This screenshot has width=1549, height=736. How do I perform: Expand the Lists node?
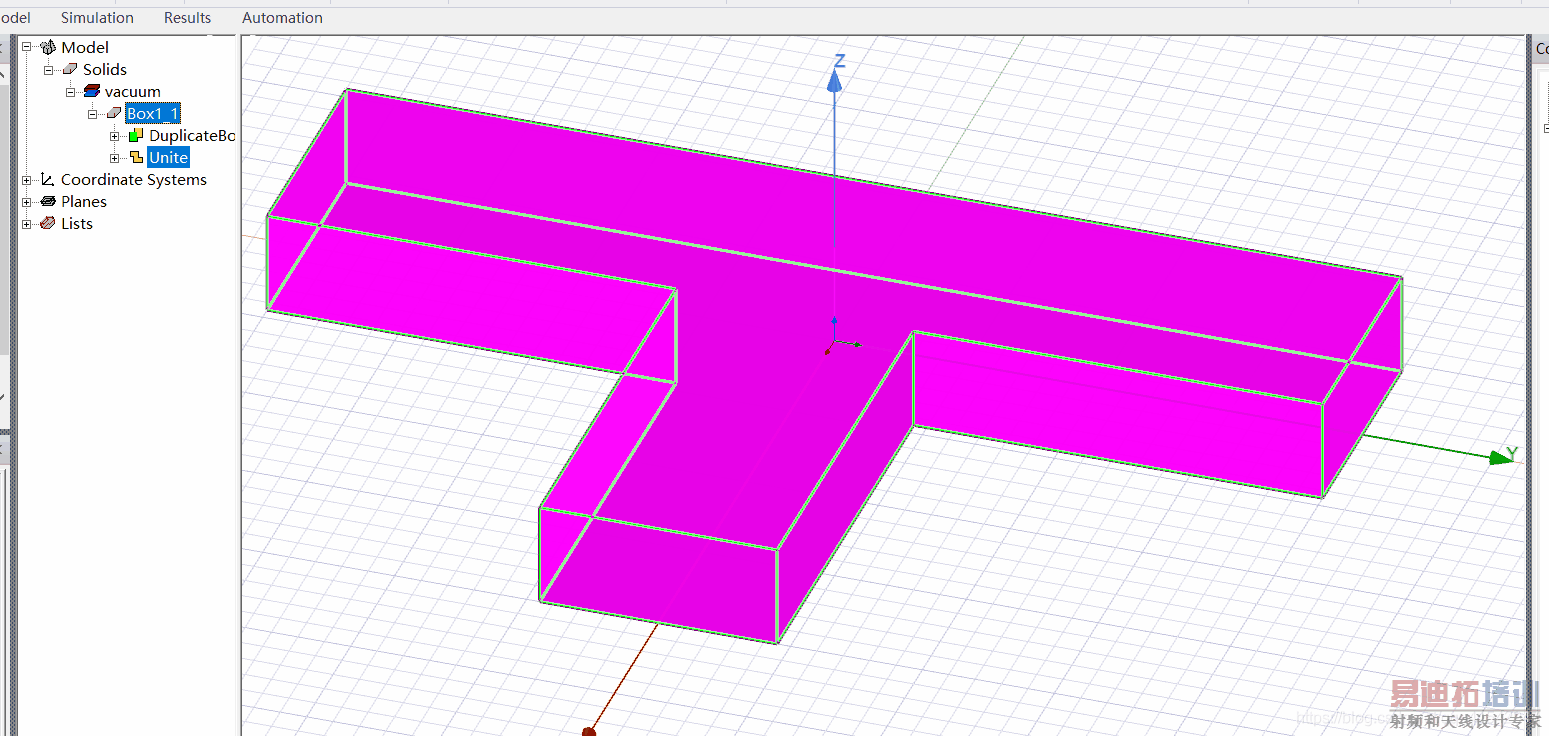pos(27,223)
